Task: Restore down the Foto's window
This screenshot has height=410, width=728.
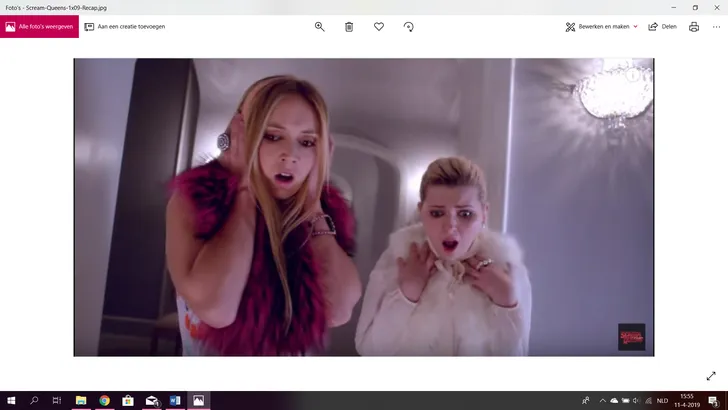Action: (x=695, y=7)
